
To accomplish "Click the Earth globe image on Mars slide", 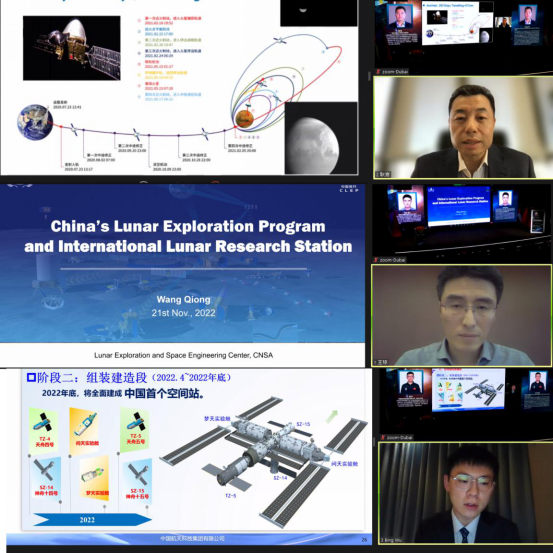I will tap(35, 122).
